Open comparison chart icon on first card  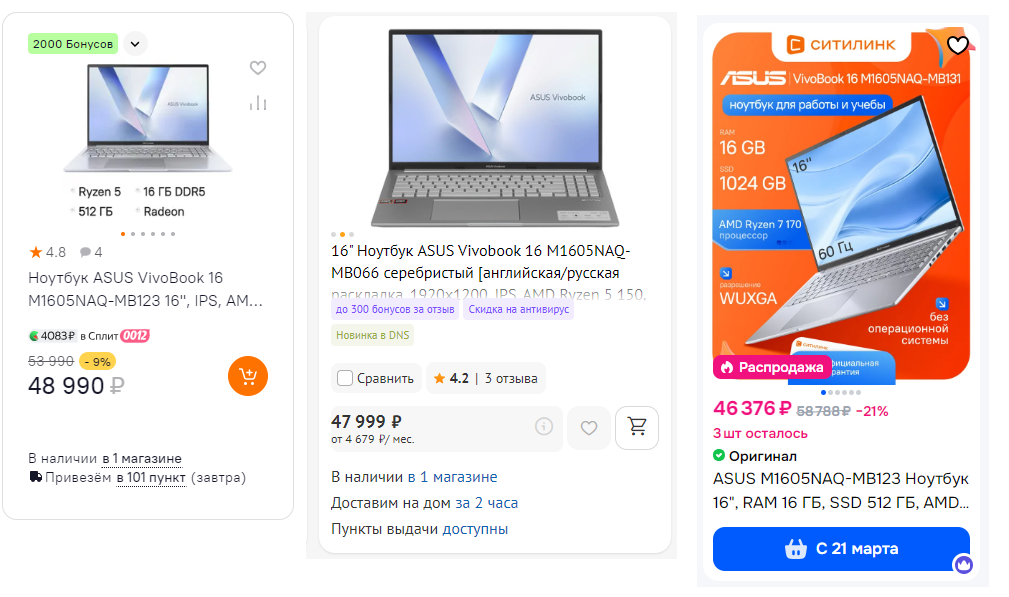coord(258,103)
